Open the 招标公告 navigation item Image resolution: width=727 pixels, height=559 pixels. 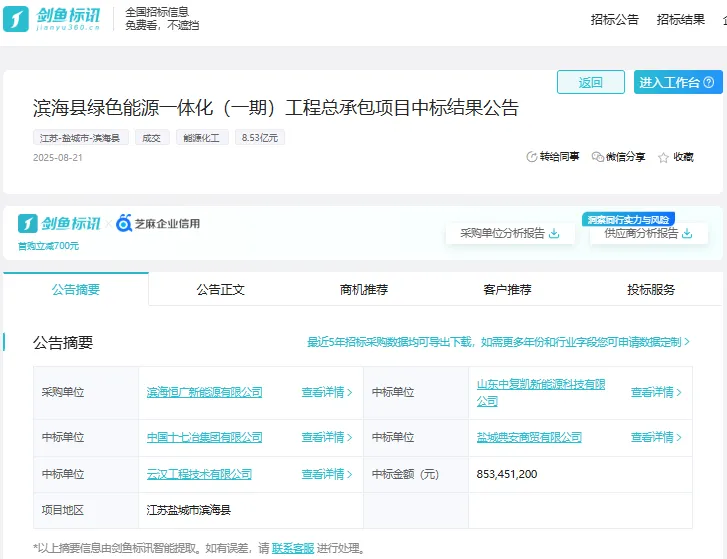614,19
